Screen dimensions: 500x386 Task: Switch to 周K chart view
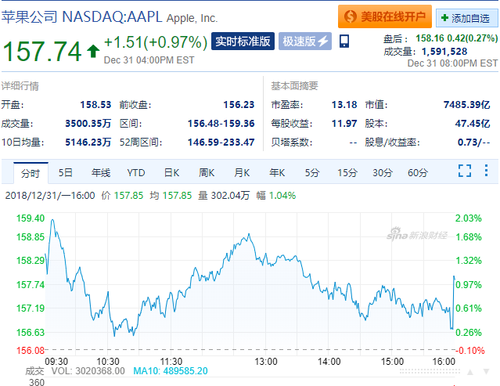pos(207,173)
